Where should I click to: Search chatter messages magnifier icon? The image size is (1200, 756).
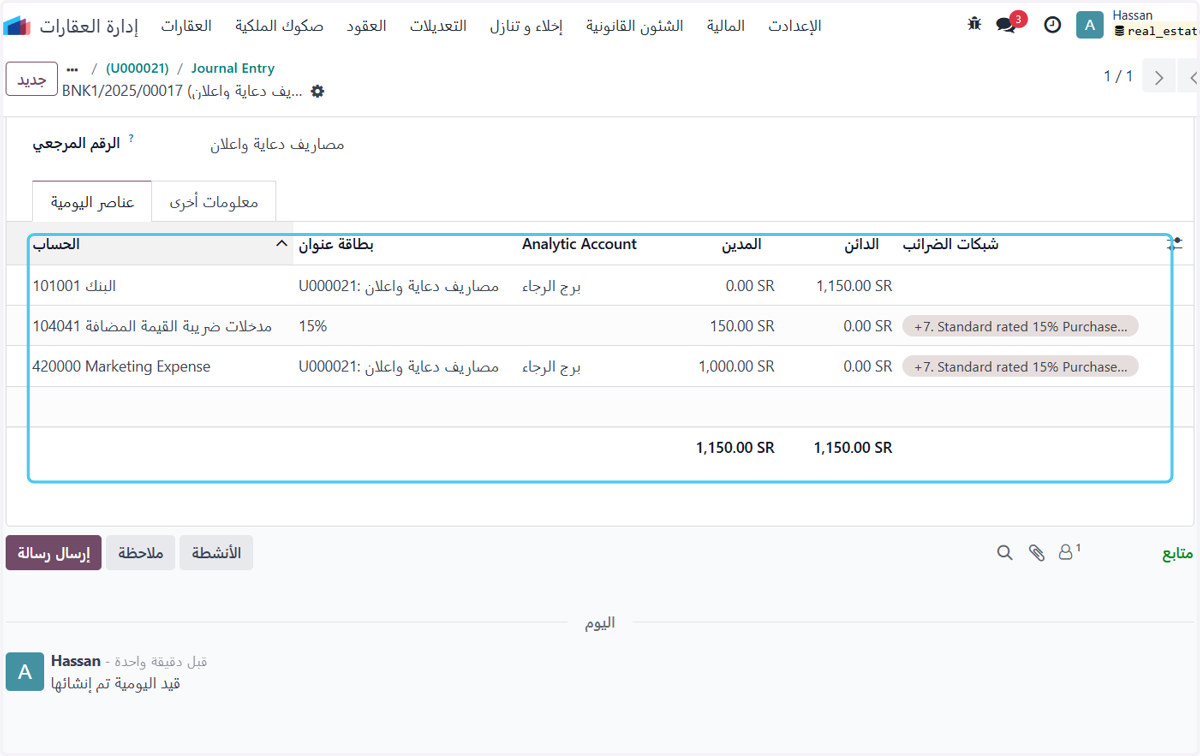[x=1005, y=552]
